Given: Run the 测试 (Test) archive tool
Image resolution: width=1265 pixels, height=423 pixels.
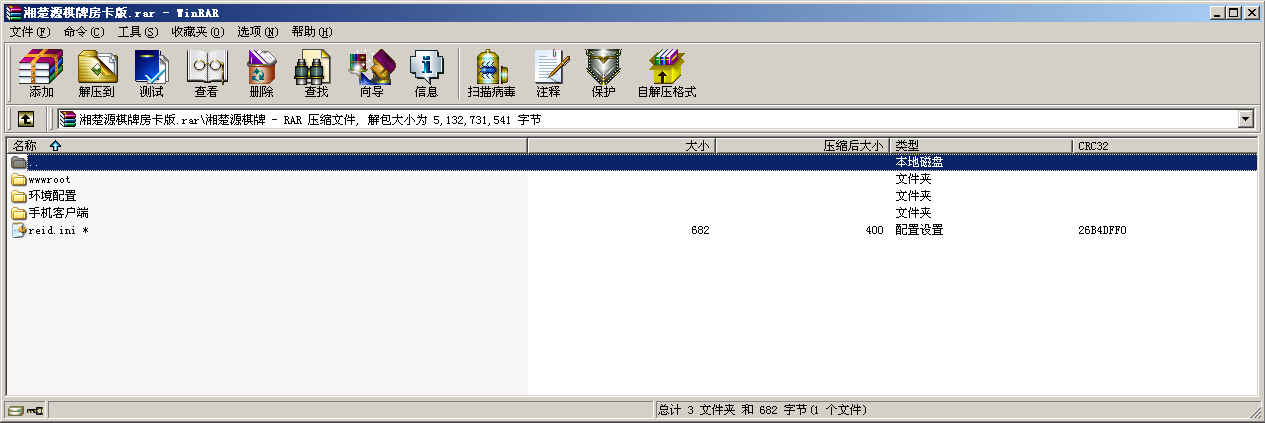Looking at the screenshot, I should tap(151, 74).
